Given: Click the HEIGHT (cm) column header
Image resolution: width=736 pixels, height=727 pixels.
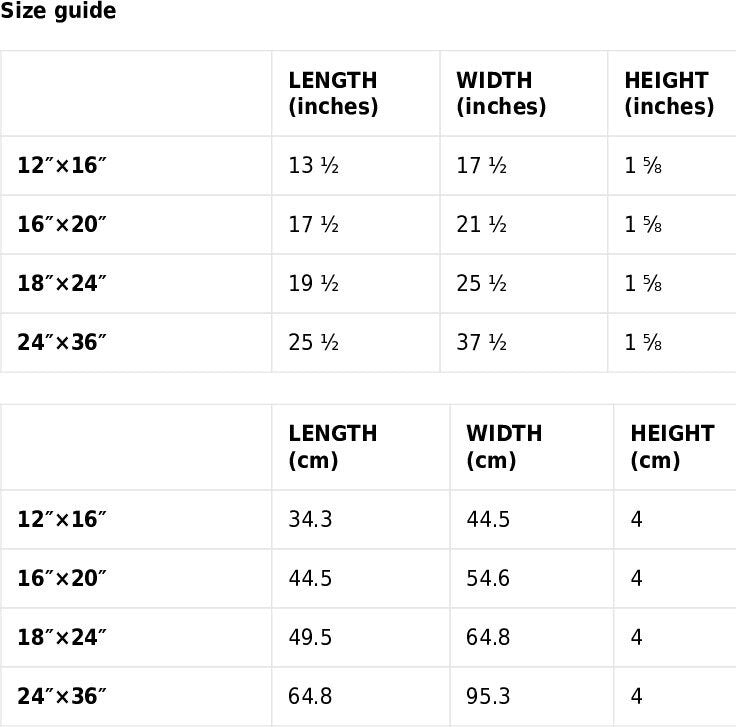Looking at the screenshot, I should (x=672, y=447).
